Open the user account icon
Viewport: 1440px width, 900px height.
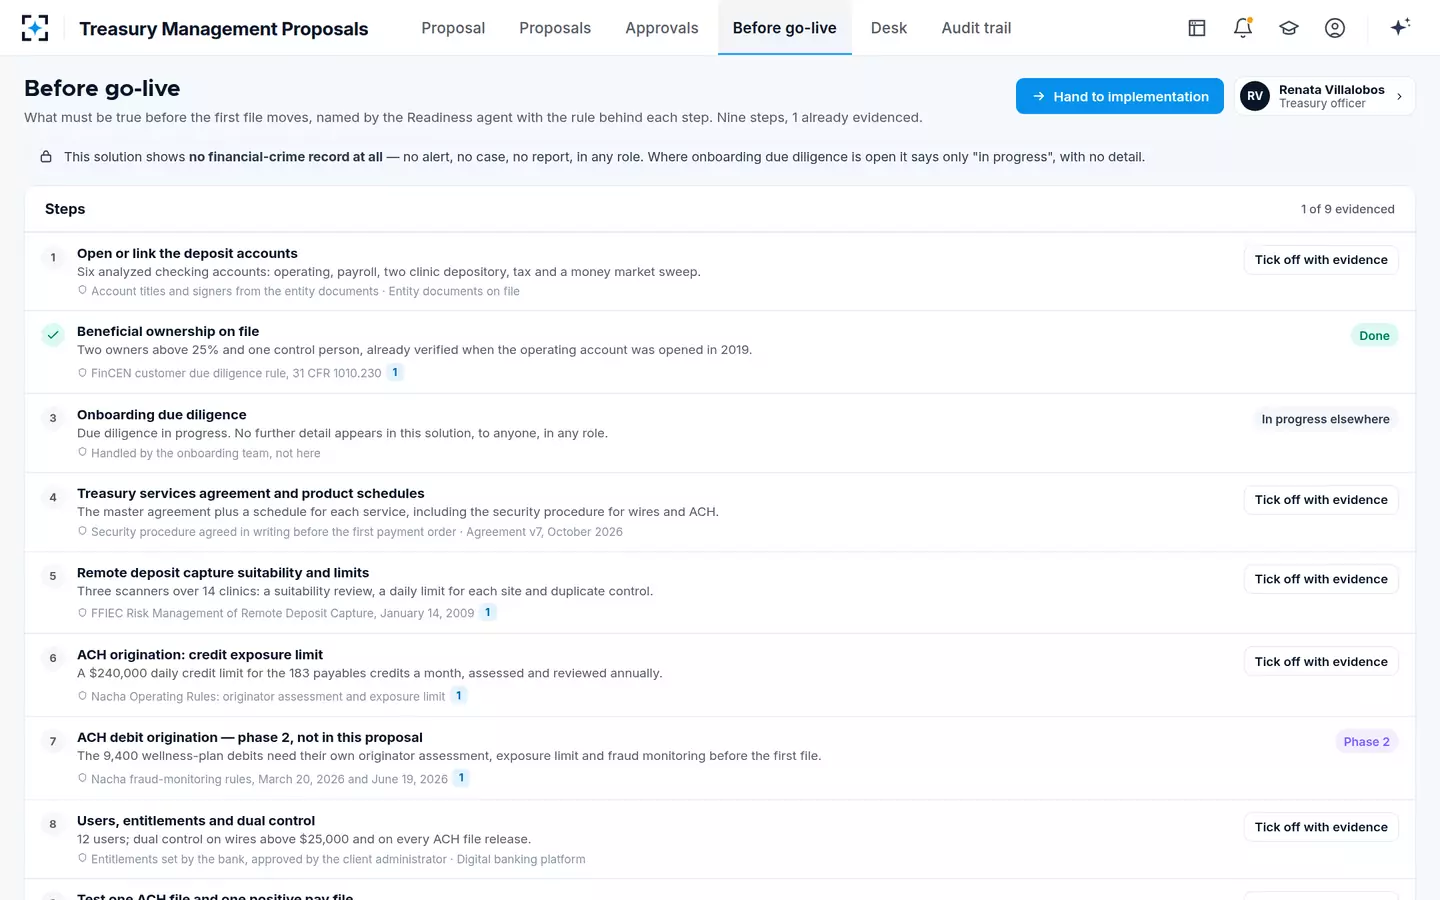point(1335,28)
